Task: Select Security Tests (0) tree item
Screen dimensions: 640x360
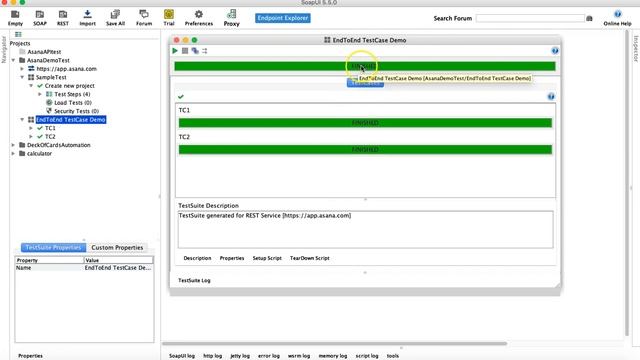Action: point(76,111)
